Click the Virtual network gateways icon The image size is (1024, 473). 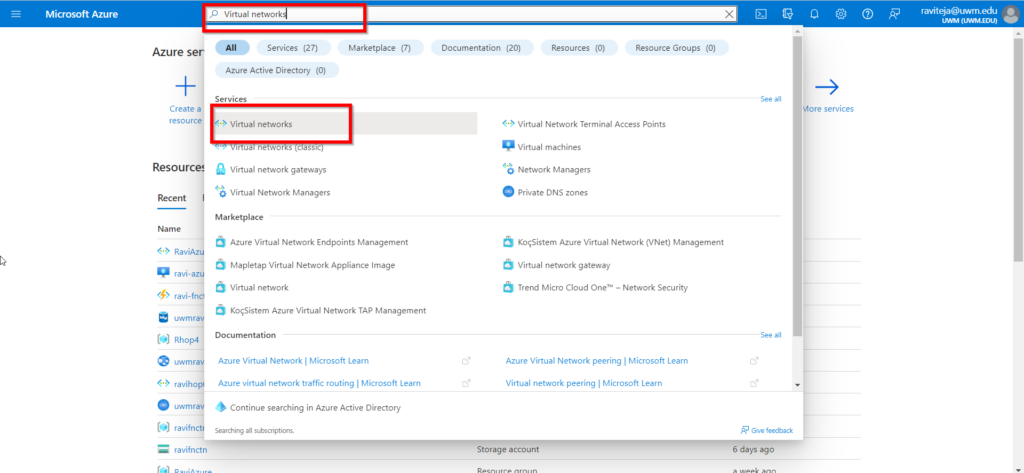[221, 169]
